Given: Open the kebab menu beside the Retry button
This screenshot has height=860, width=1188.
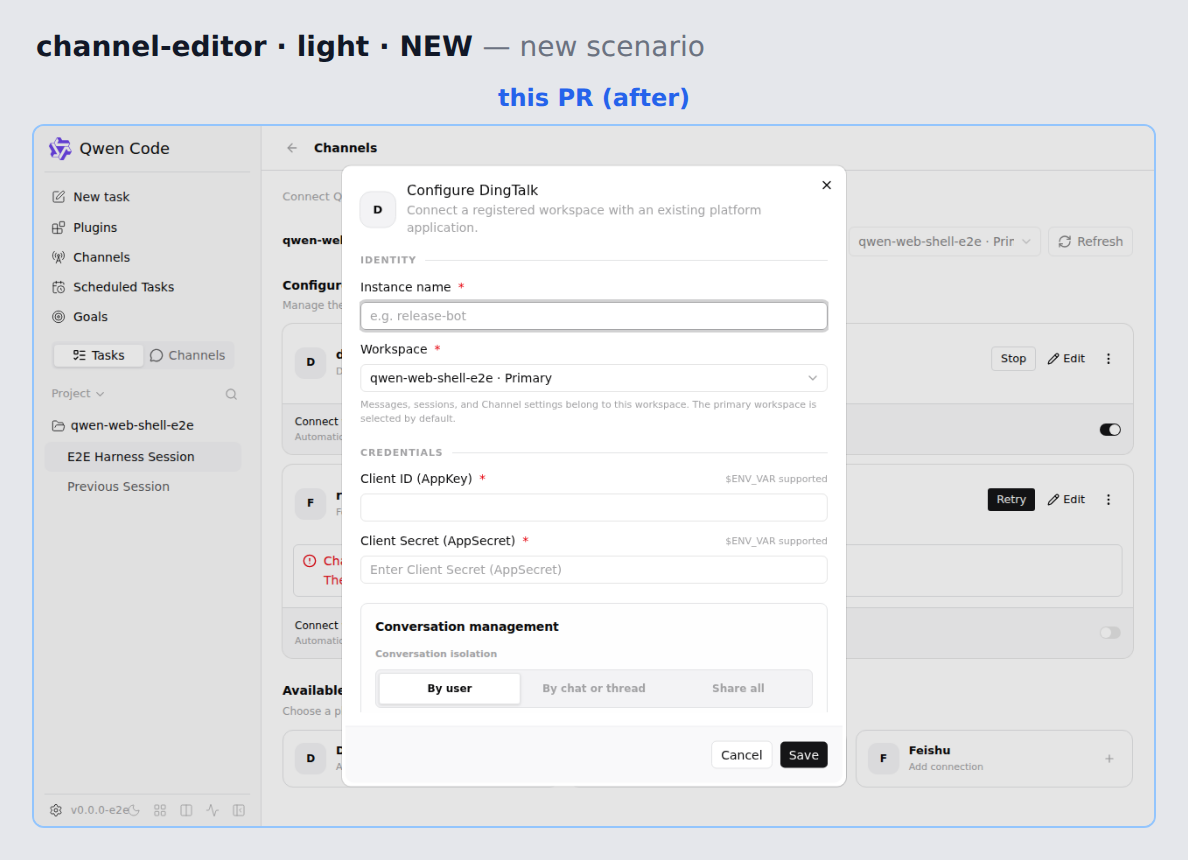Looking at the screenshot, I should point(1108,499).
